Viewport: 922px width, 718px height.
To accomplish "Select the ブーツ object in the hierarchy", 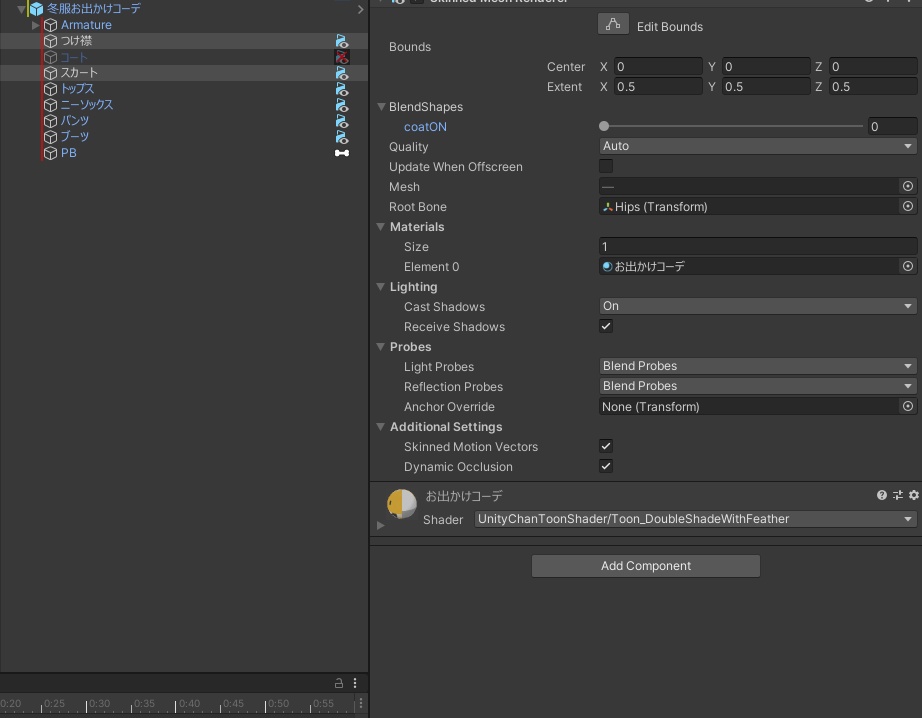I will (75, 136).
